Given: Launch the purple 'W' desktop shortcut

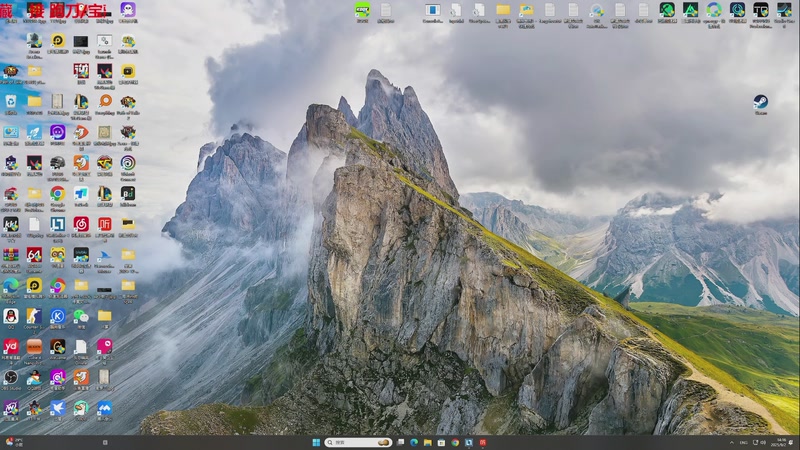Looking at the screenshot, I should pyautogui.click(x=11, y=409).
